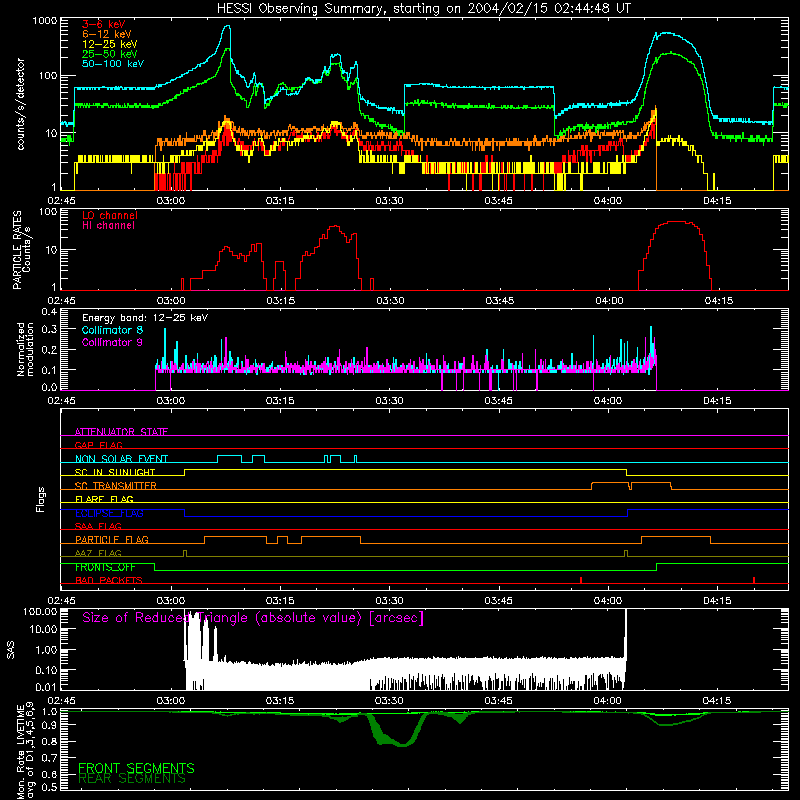Click the Mon. Rate LIVETIME axis label
The height and width of the screenshot is (800, 800).
coord(25,750)
